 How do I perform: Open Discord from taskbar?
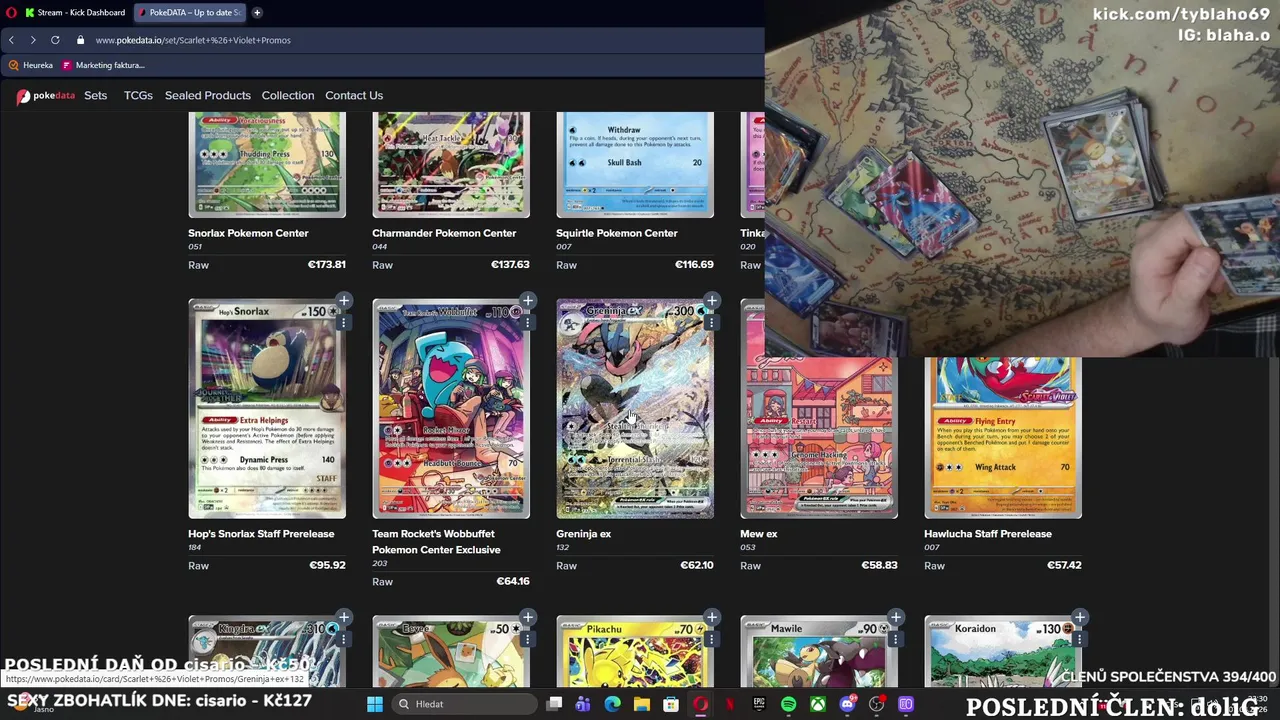(x=847, y=704)
